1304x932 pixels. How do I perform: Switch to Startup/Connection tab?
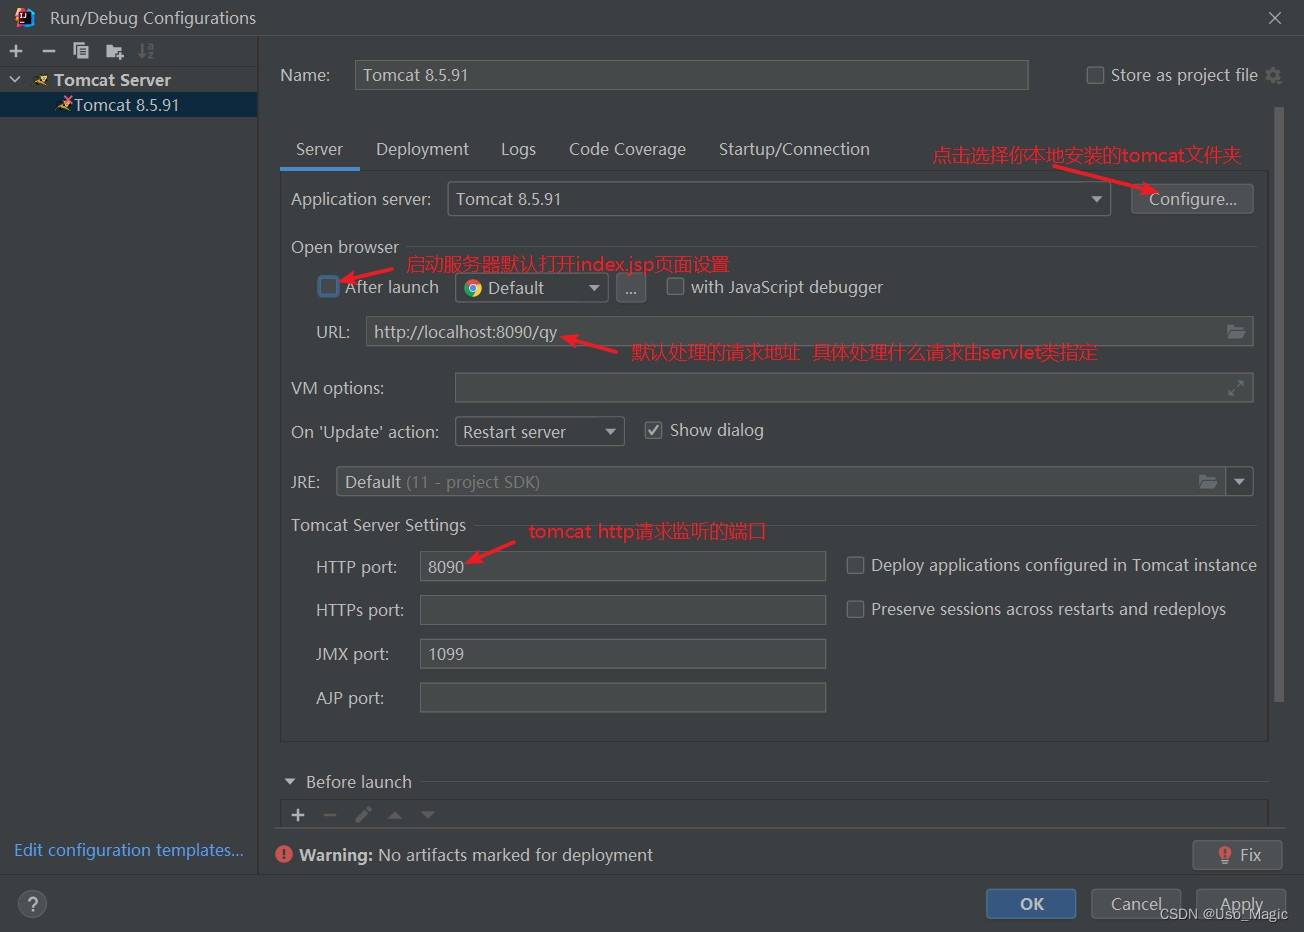(794, 149)
